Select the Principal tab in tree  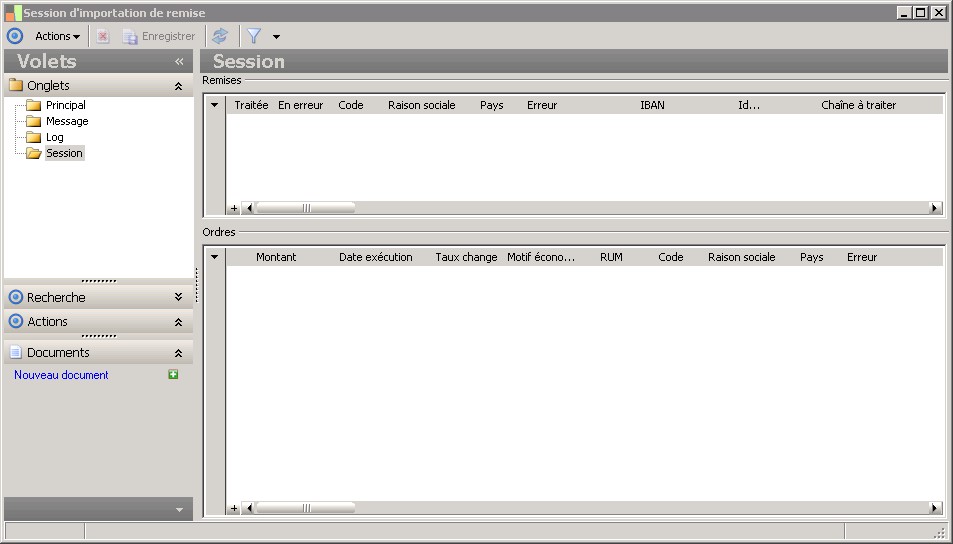point(66,105)
